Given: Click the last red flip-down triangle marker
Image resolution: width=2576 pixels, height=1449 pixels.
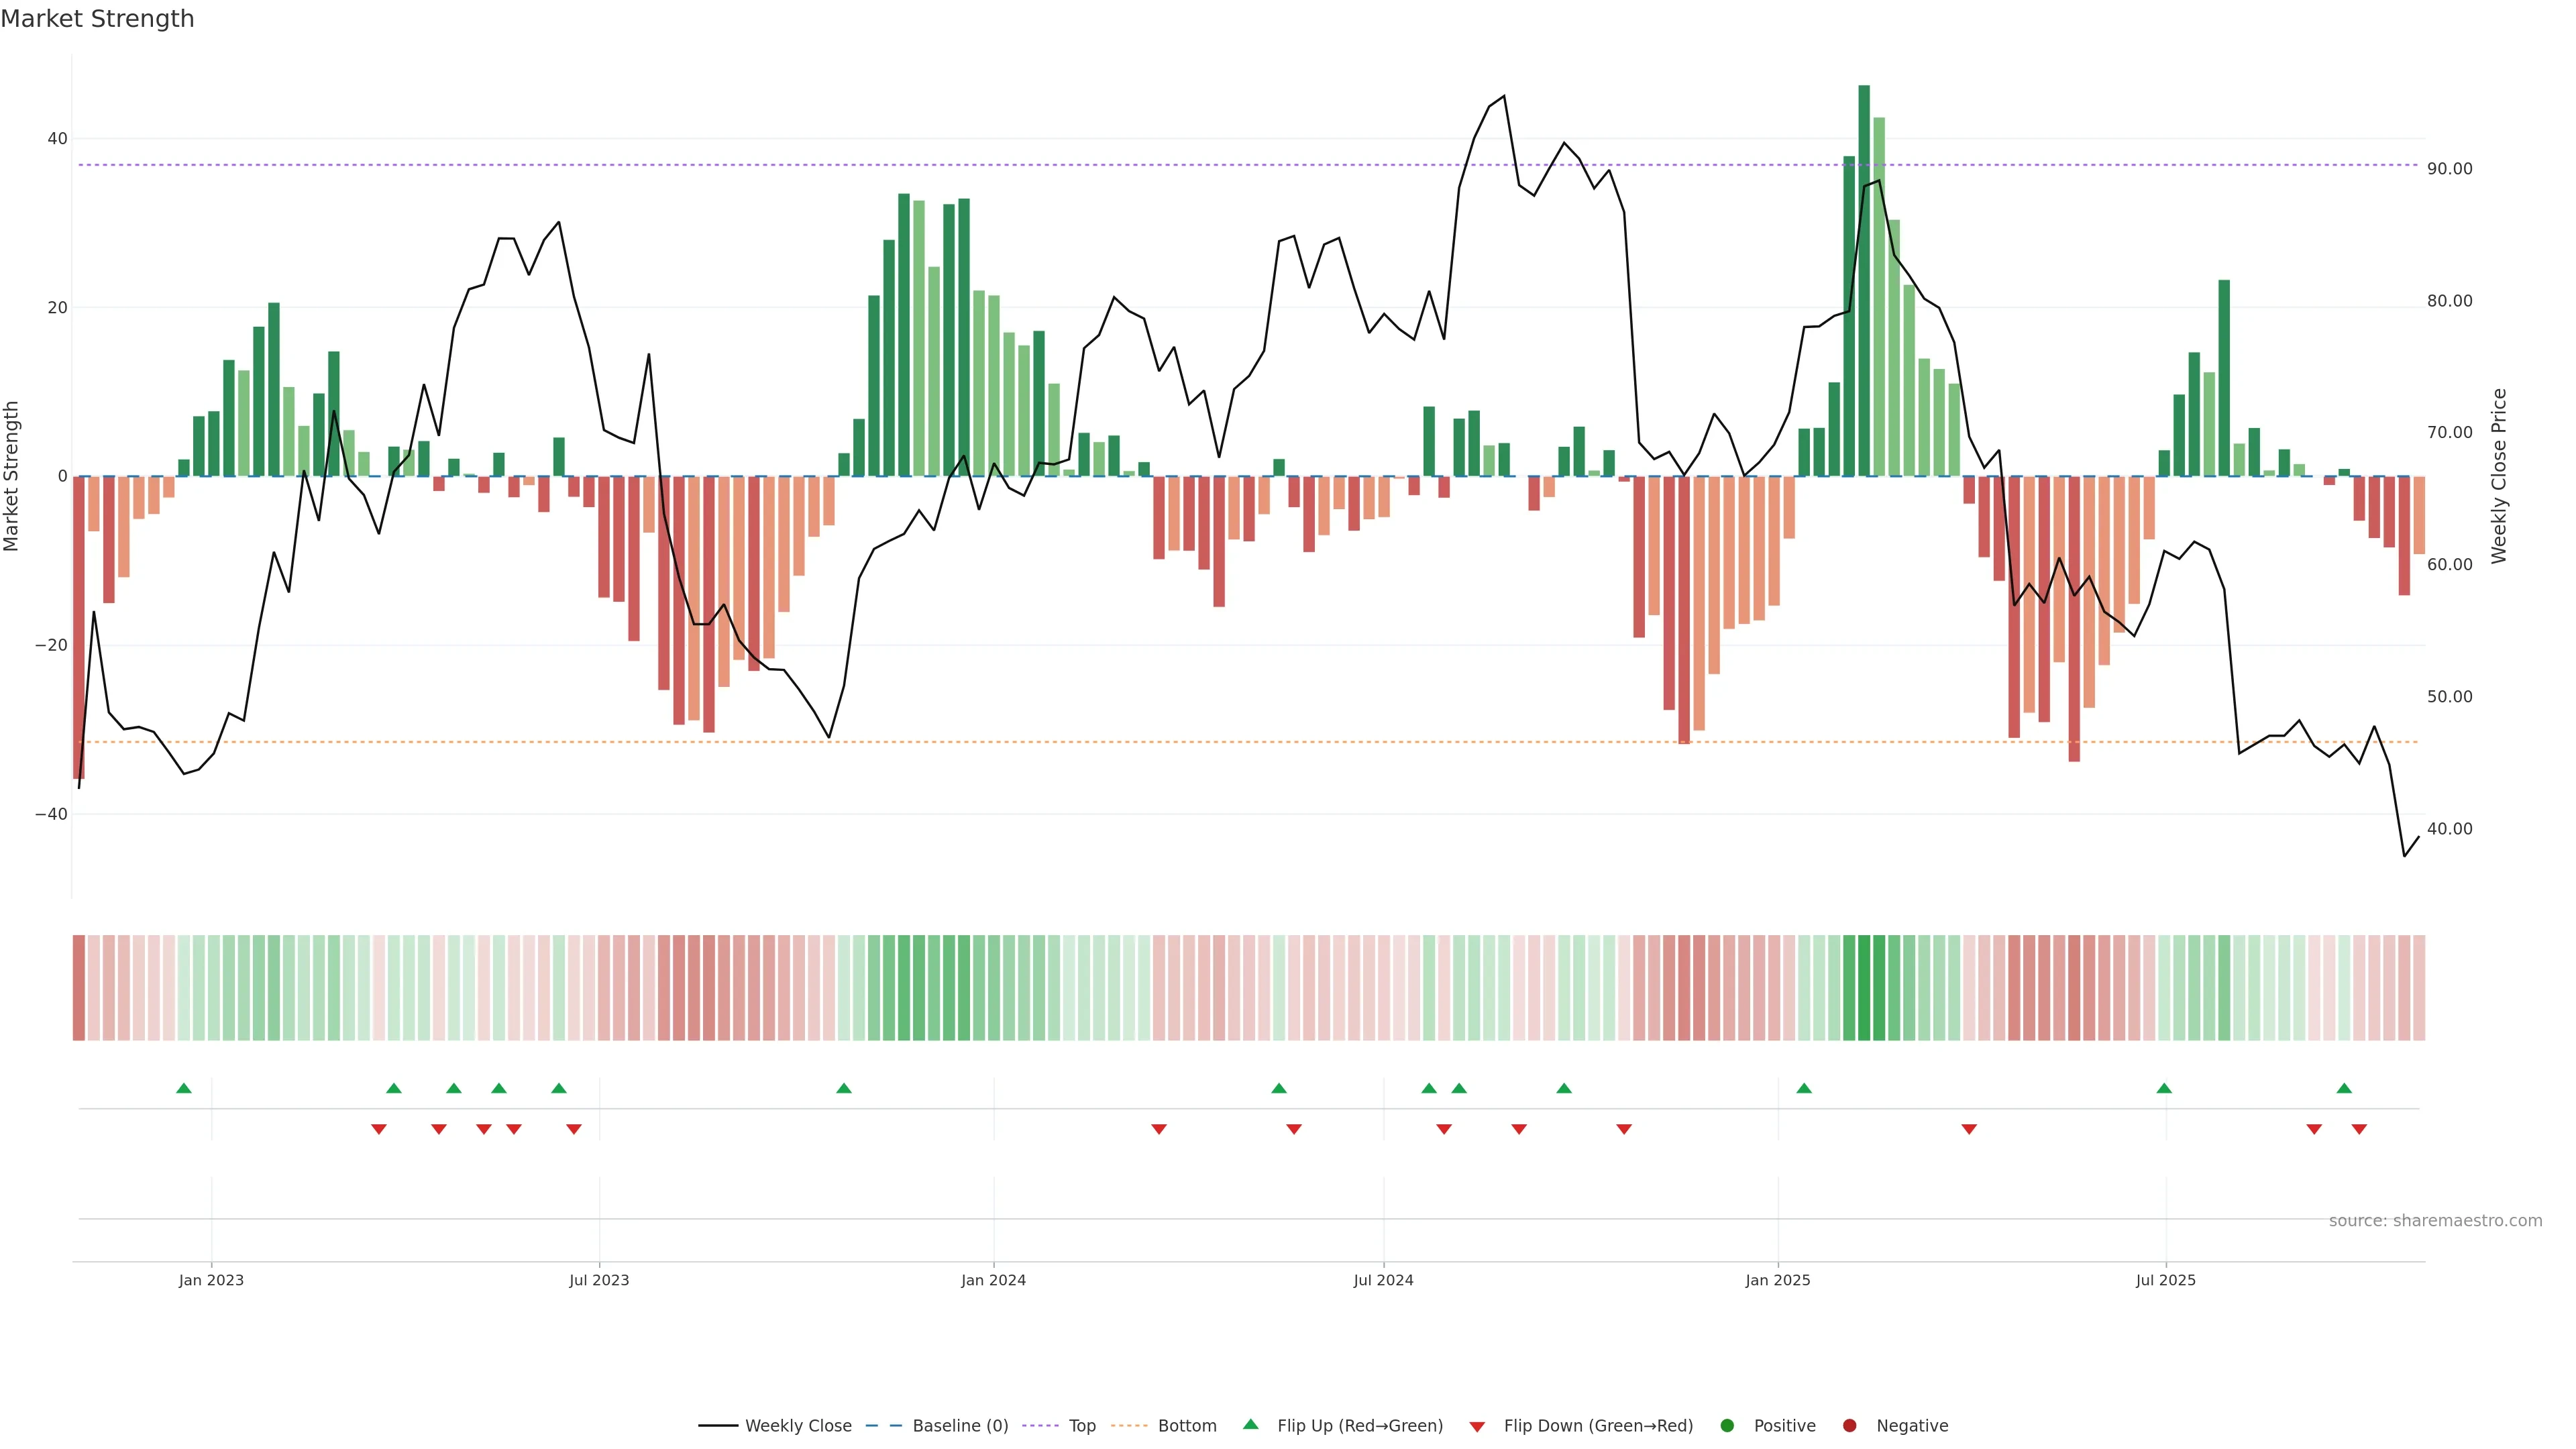Looking at the screenshot, I should (x=2359, y=1129).
